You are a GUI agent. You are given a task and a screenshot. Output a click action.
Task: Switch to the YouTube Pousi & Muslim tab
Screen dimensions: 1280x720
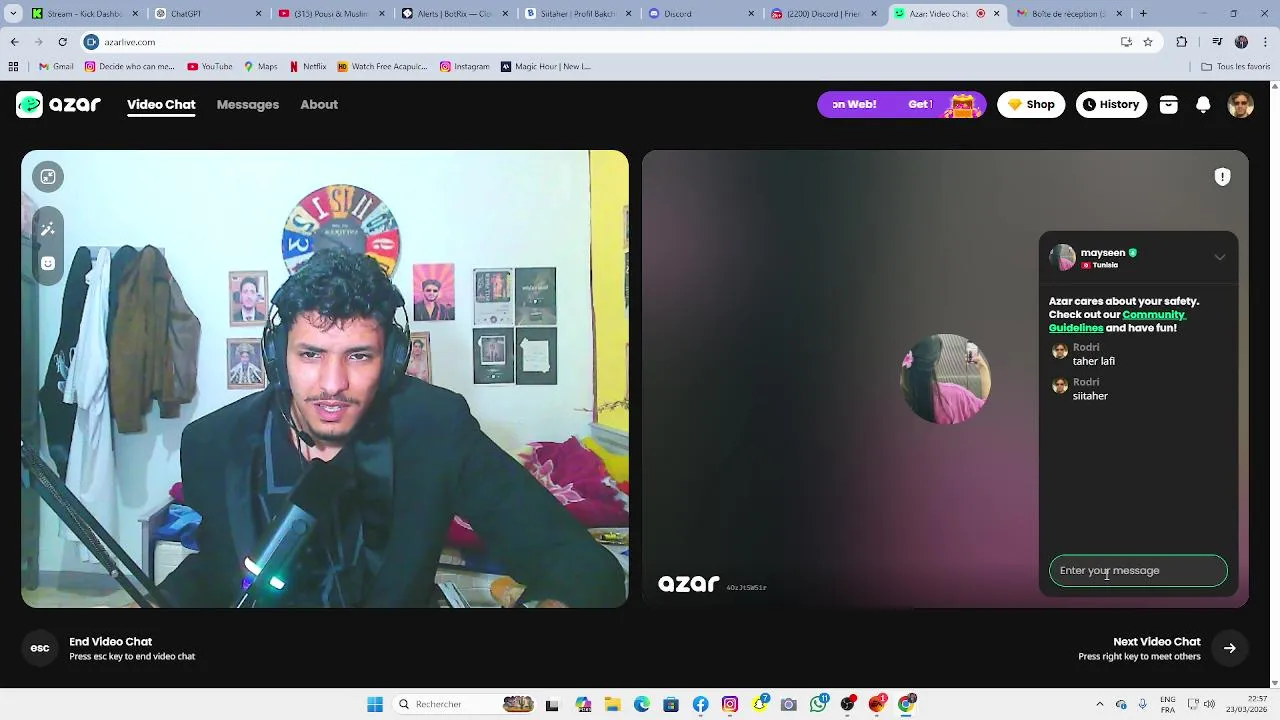click(x=331, y=14)
